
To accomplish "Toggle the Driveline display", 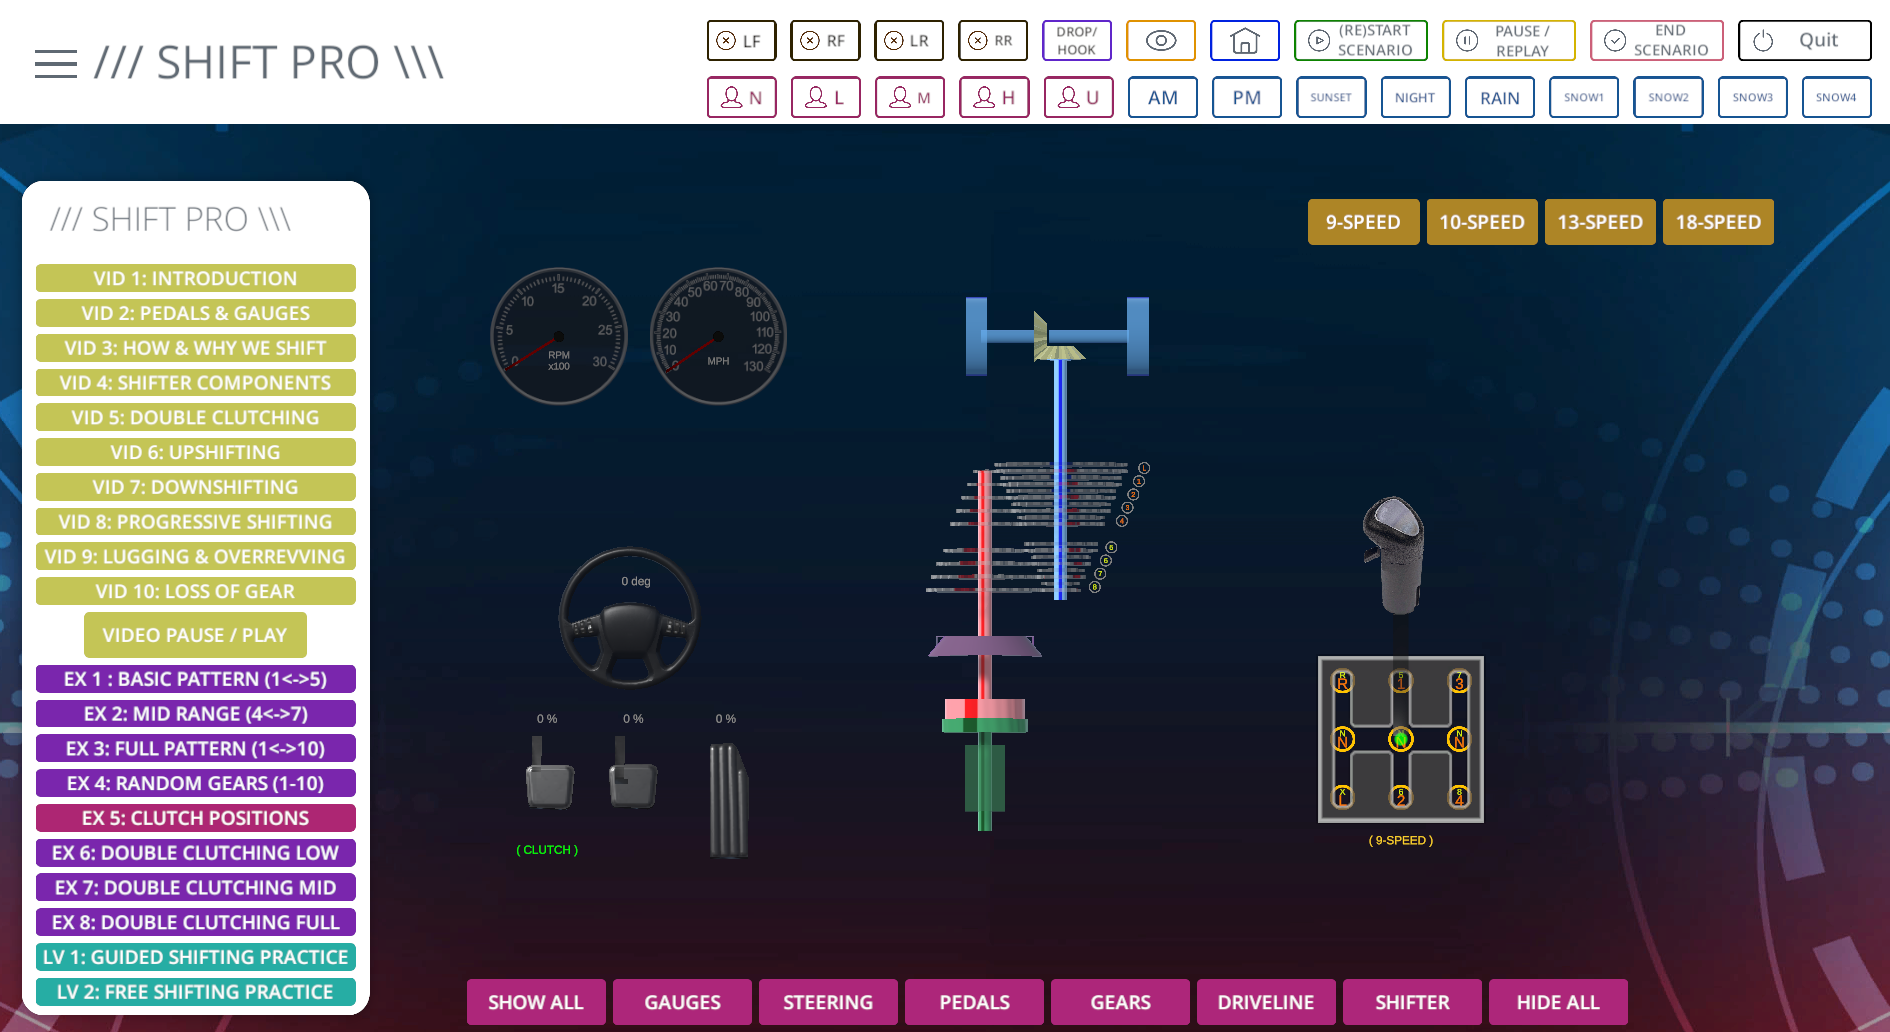I will 1265,1002.
